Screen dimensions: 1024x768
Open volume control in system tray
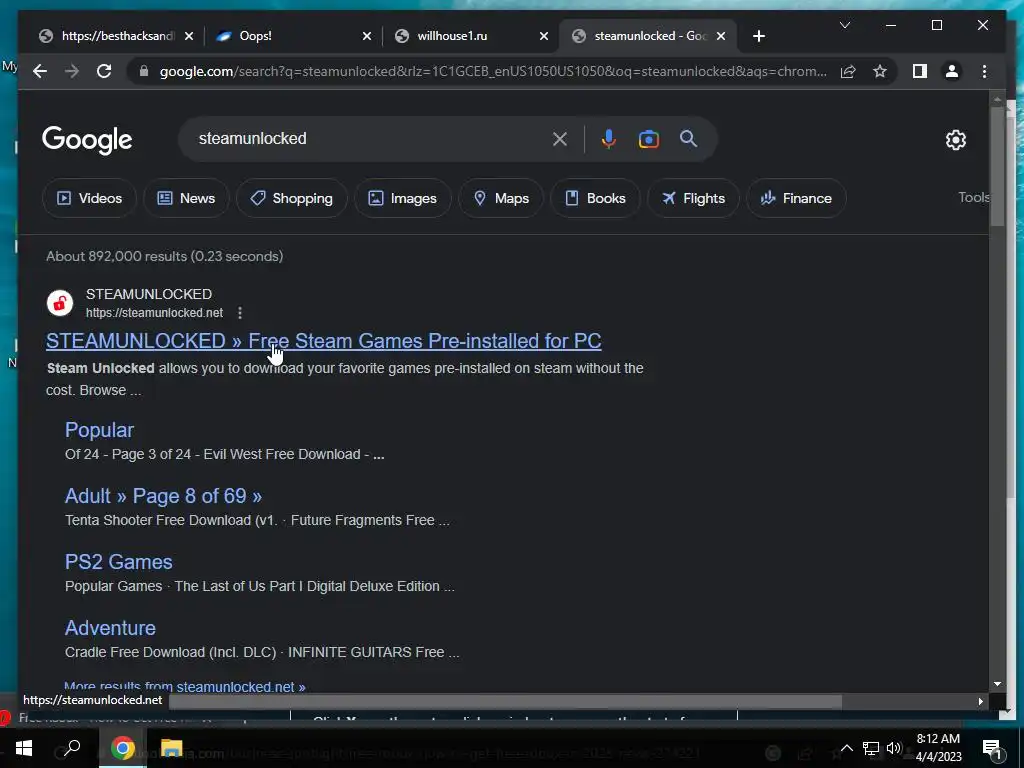pyautogui.click(x=893, y=748)
